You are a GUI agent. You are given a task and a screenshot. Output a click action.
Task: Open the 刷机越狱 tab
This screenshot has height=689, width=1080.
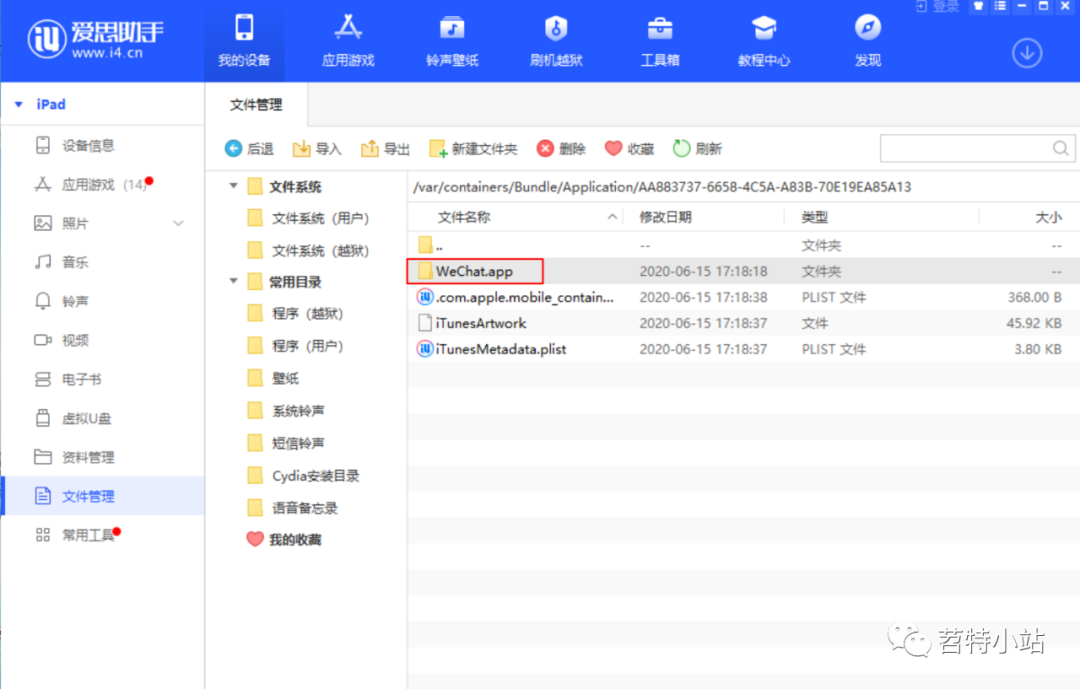(x=557, y=41)
